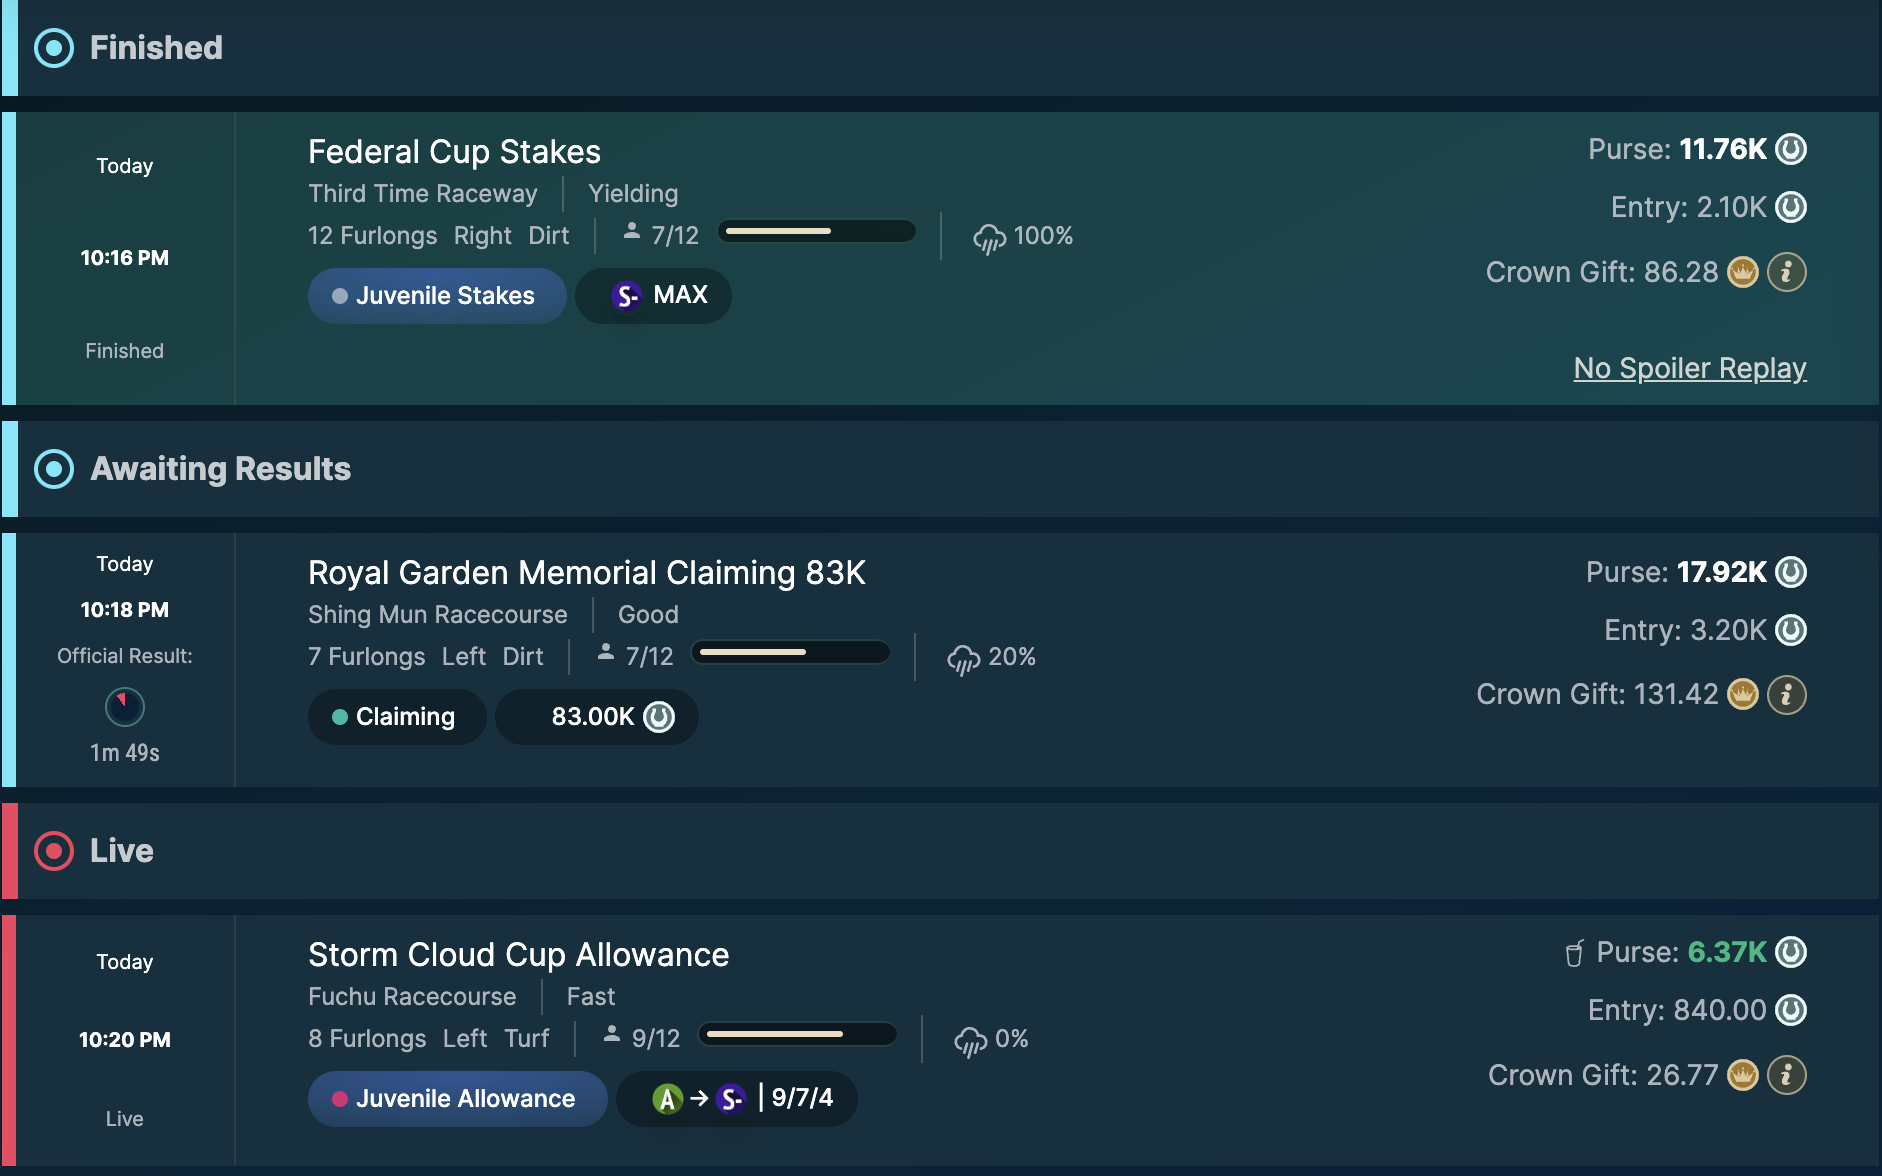Click the Royal Garden Crown Gift info icon
Image resolution: width=1882 pixels, height=1176 pixels.
point(1786,695)
